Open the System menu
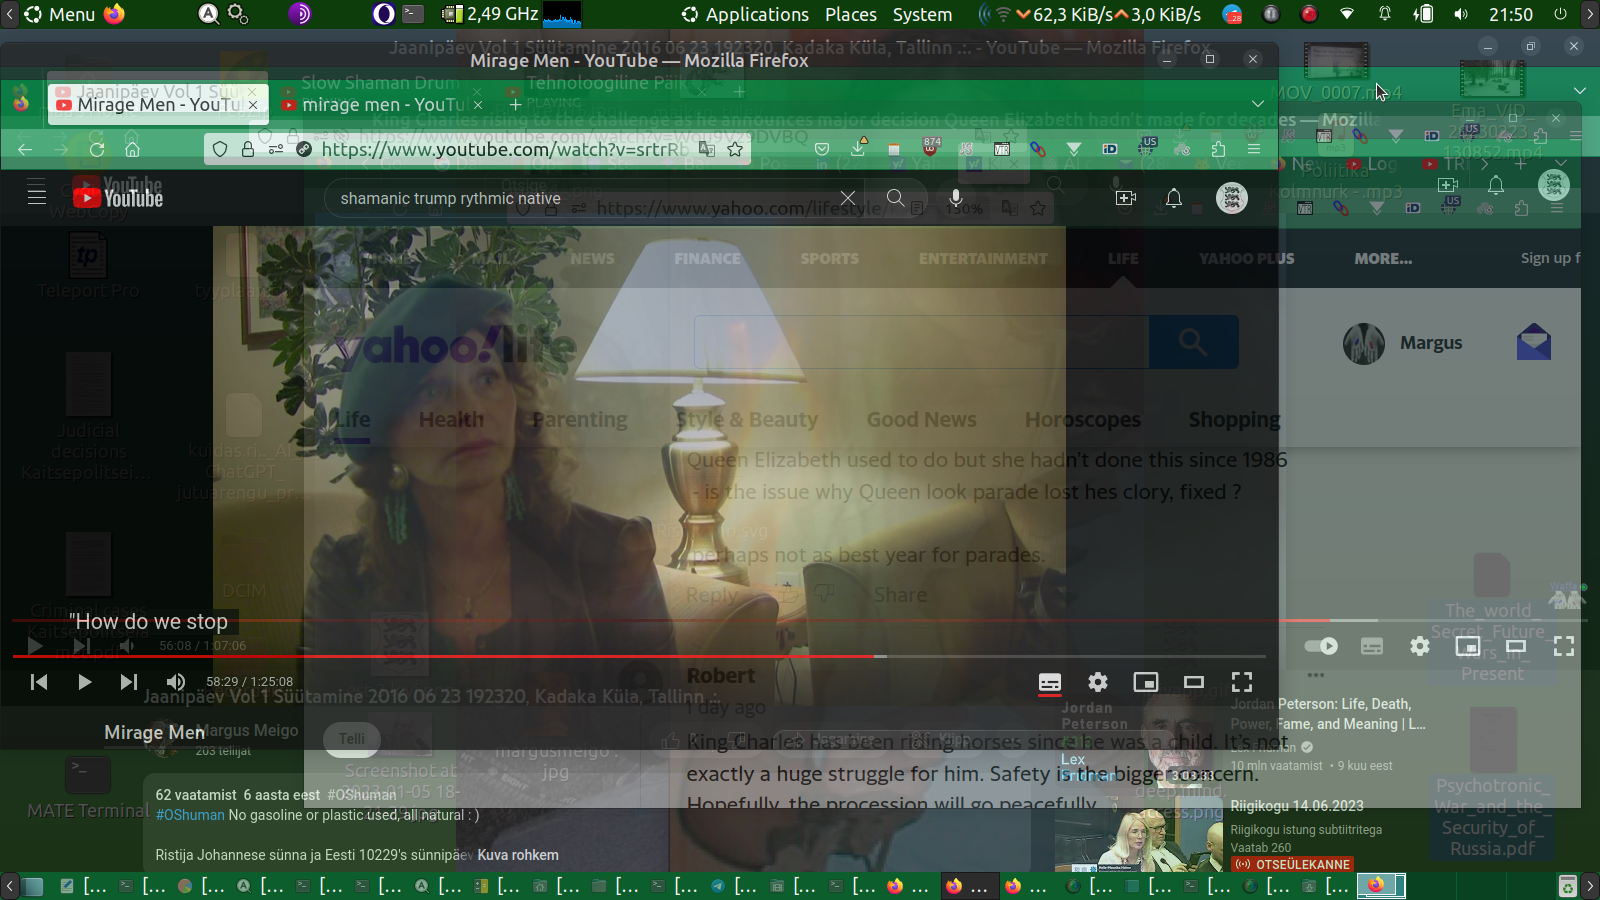1600x900 pixels. click(922, 14)
